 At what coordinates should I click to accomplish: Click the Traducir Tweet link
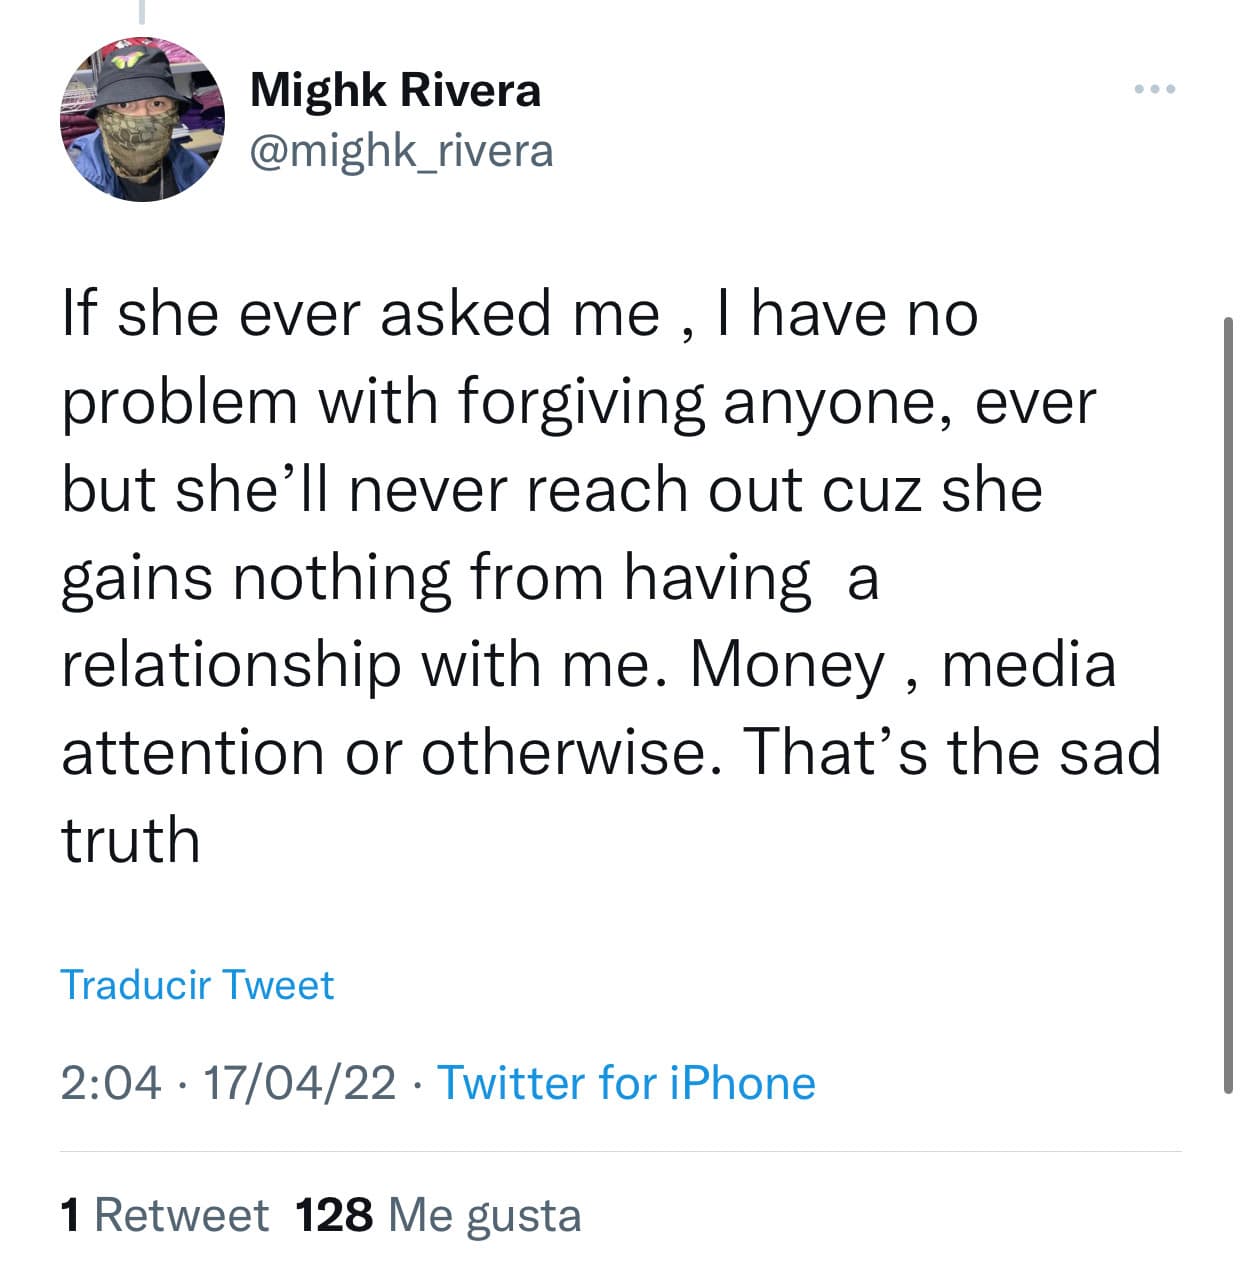click(x=197, y=985)
